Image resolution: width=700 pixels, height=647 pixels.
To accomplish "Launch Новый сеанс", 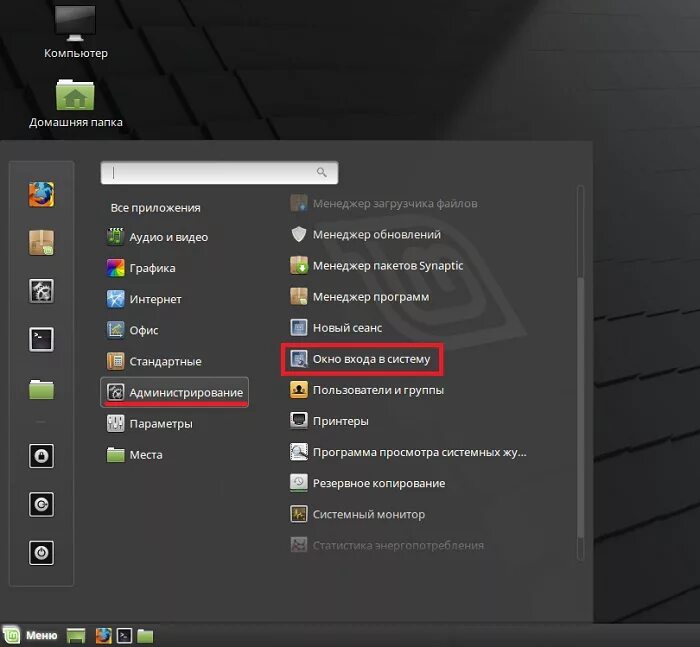I will point(336,328).
